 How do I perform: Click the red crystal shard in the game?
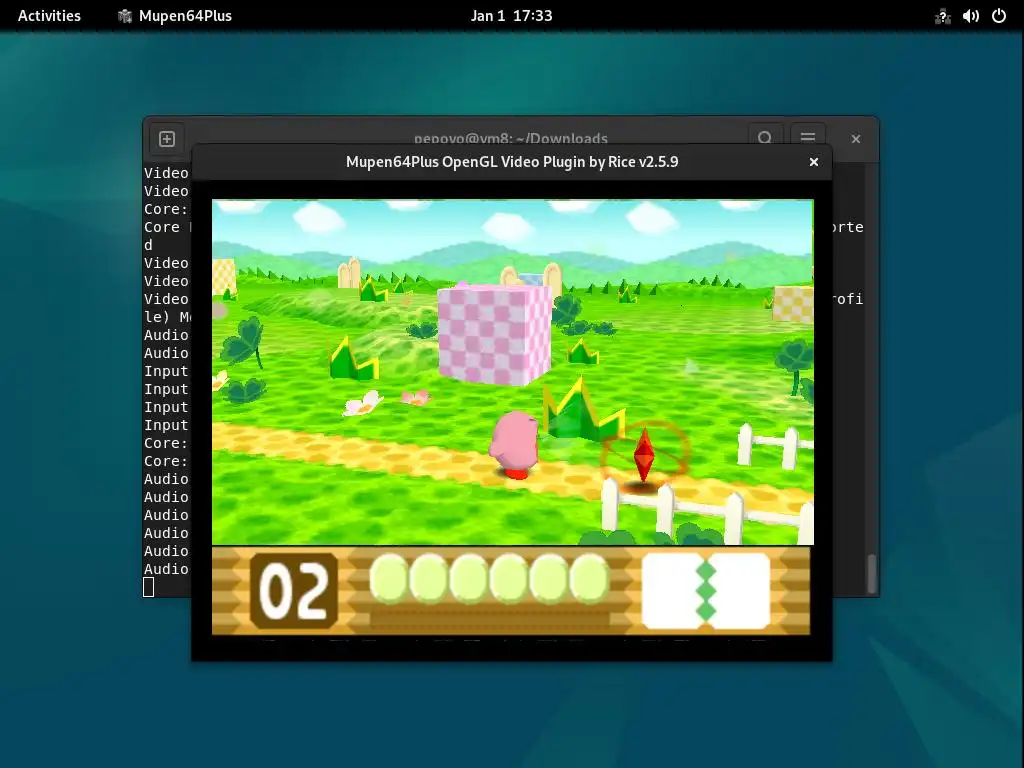644,455
